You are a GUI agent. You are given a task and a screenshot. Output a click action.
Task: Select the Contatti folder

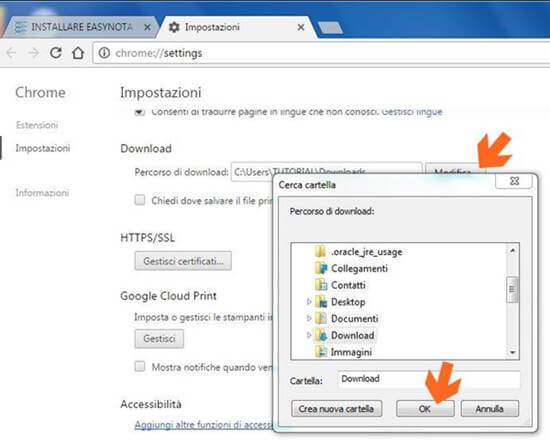point(348,285)
